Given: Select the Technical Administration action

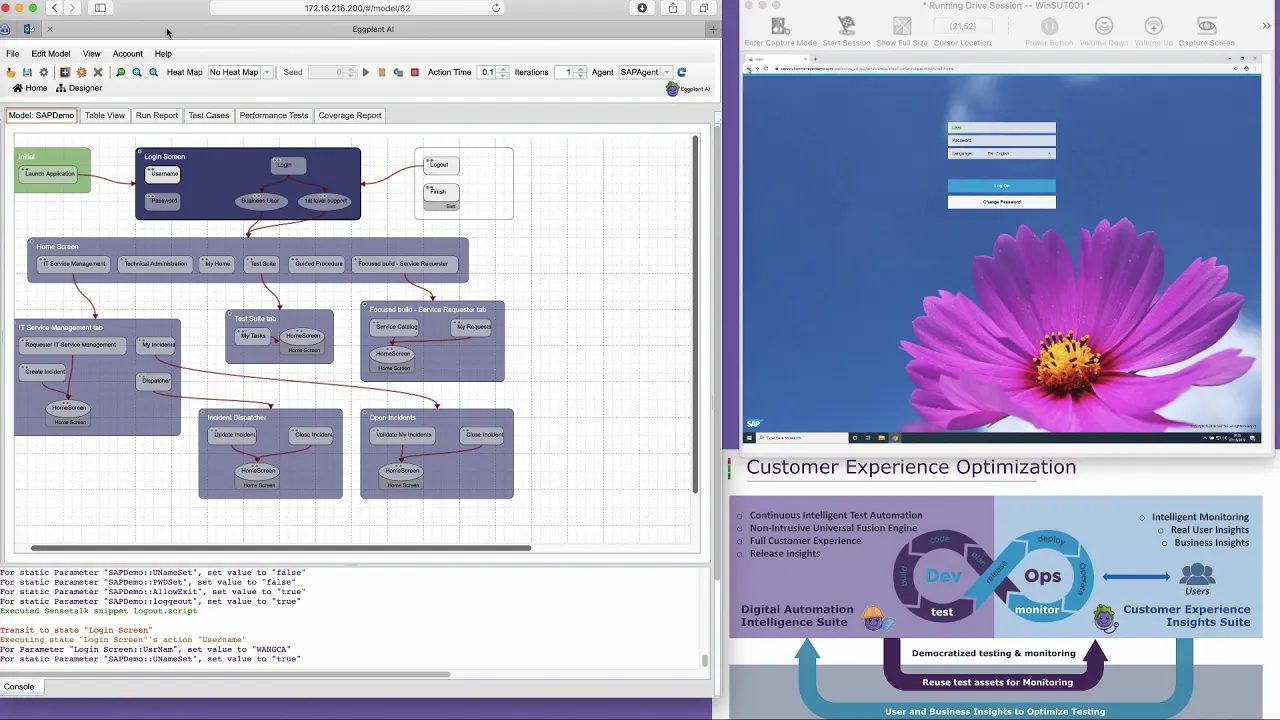Looking at the screenshot, I should click(x=155, y=264).
